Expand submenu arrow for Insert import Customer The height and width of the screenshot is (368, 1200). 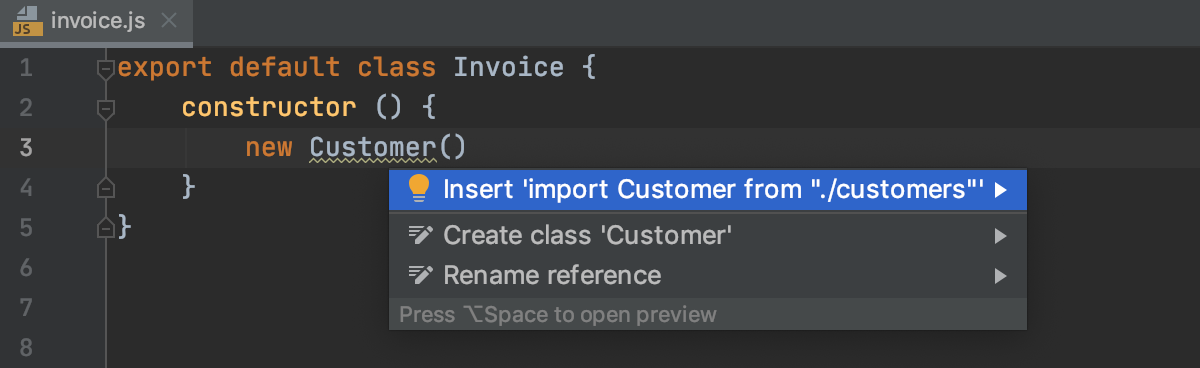[1000, 190]
